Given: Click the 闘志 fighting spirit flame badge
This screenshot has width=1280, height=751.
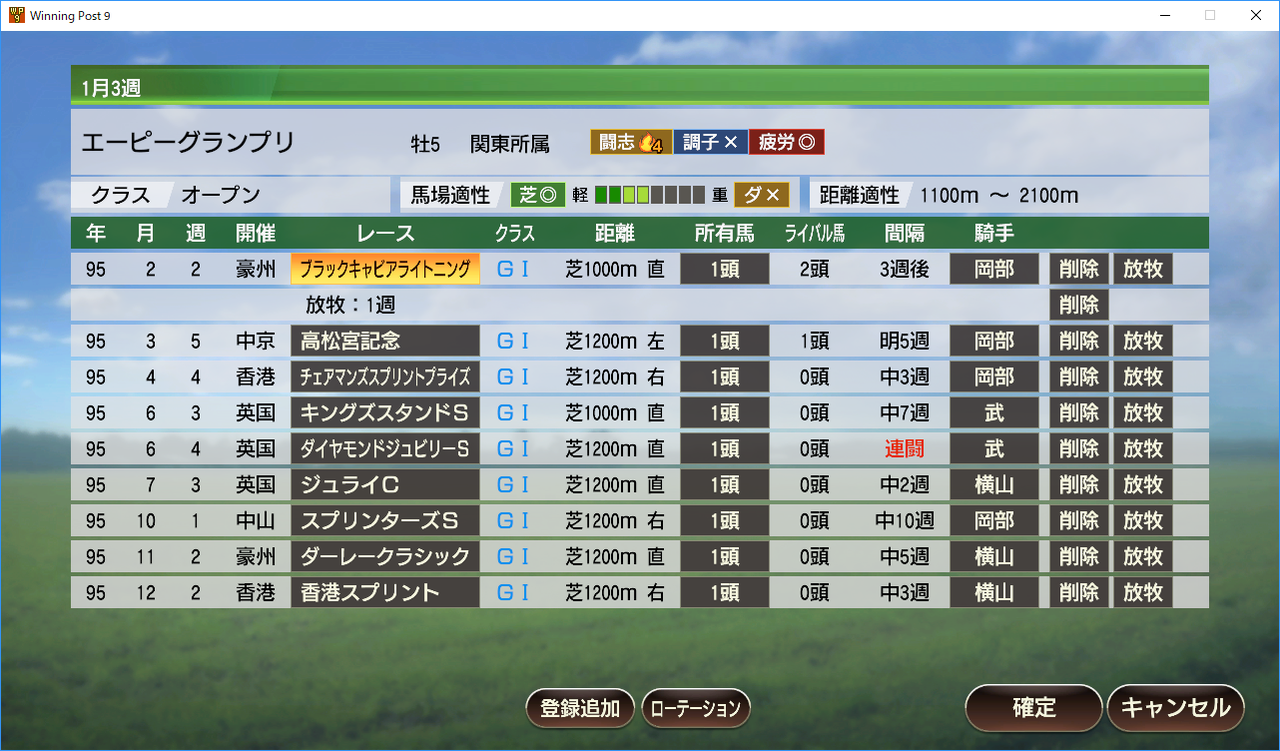Looking at the screenshot, I should 631,142.
